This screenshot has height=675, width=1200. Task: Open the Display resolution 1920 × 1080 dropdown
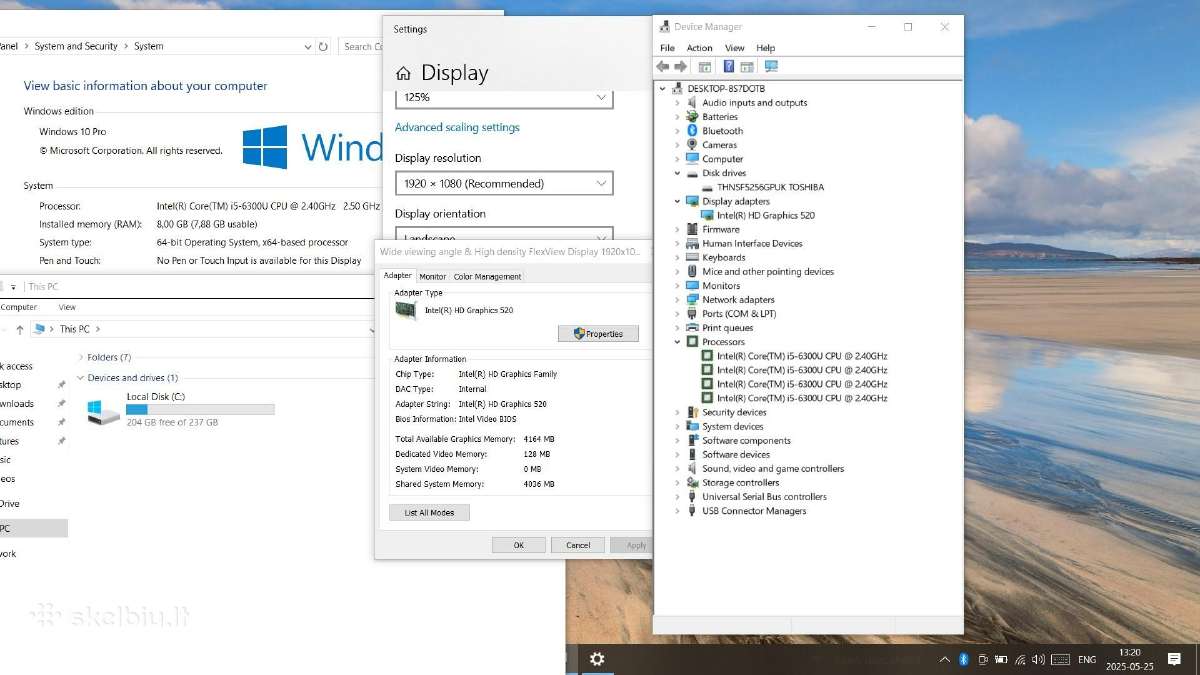504,184
